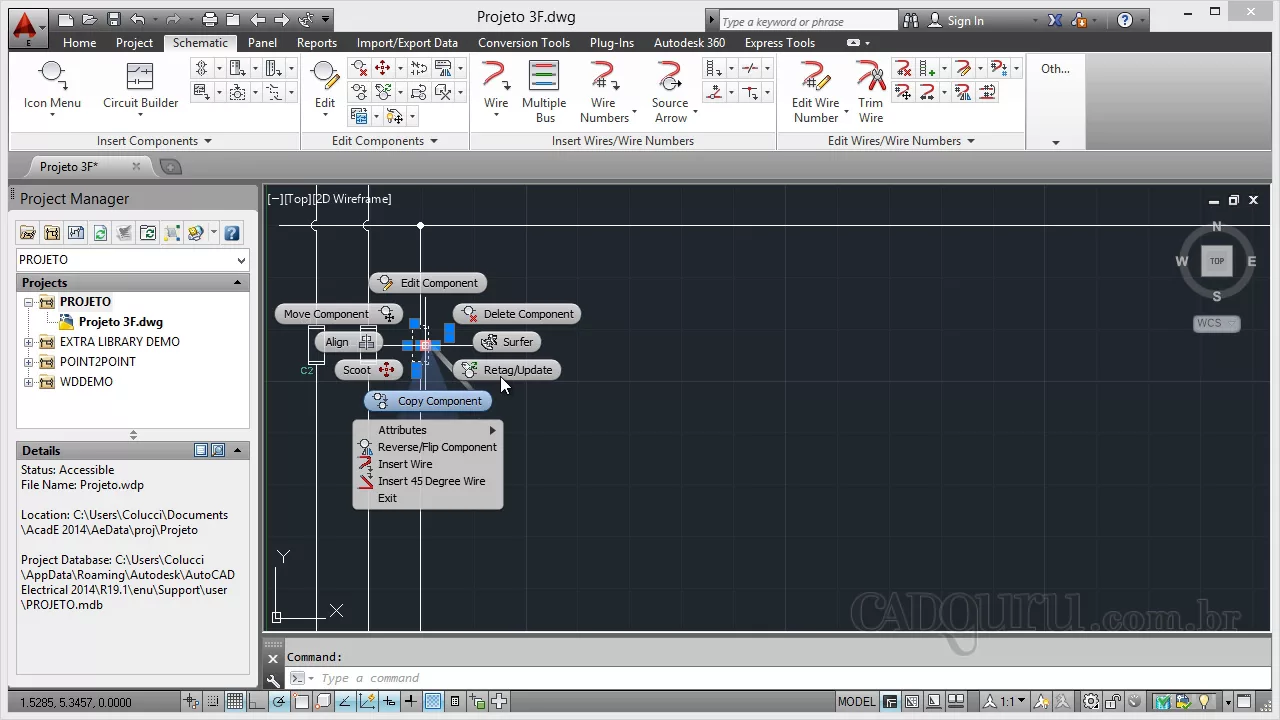This screenshot has height=720, width=1280.
Task: Click the Move Component ribbon icon
Action: [x=383, y=68]
